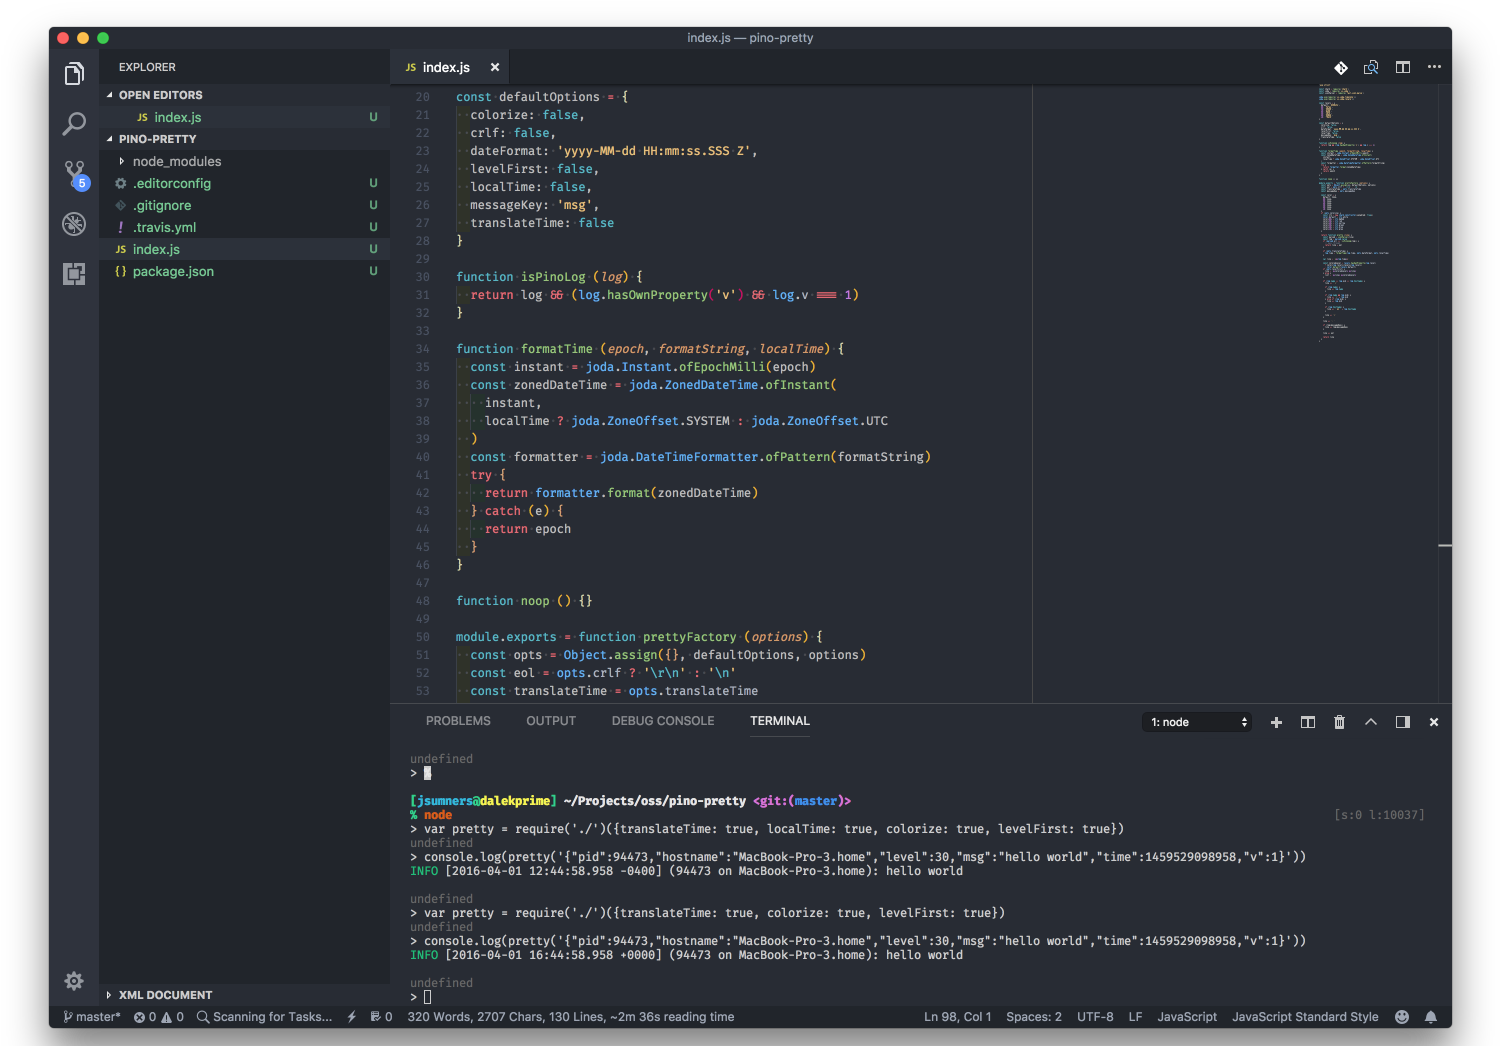Close the terminal panel
The width and height of the screenshot is (1500, 1046).
pos(1434,722)
